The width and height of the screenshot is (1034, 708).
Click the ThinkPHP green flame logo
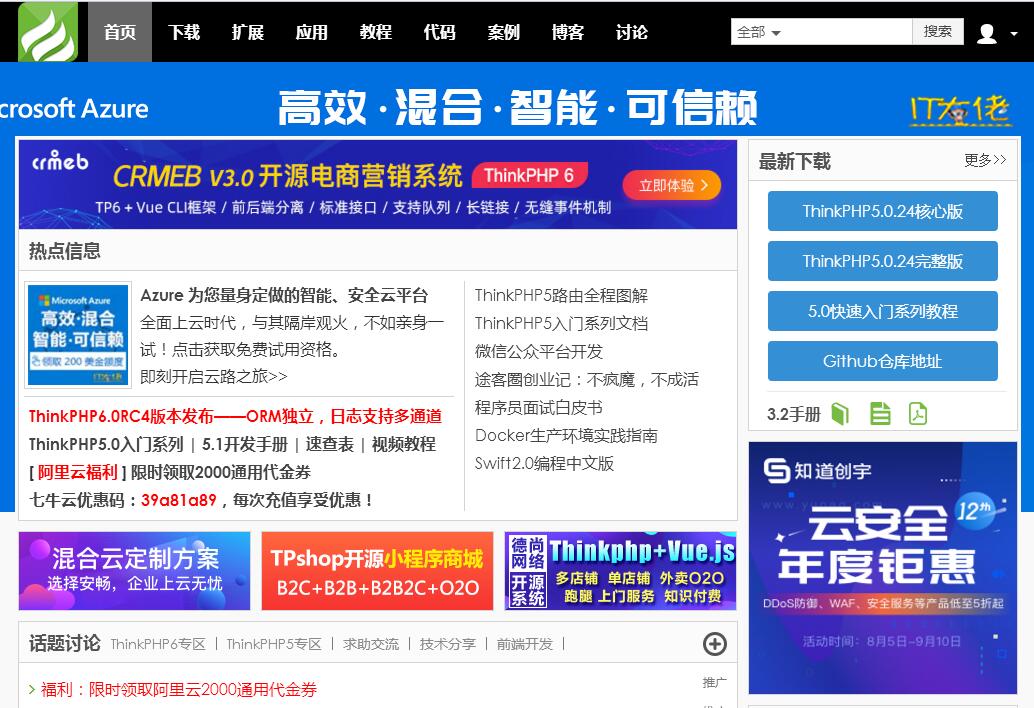(x=47, y=32)
